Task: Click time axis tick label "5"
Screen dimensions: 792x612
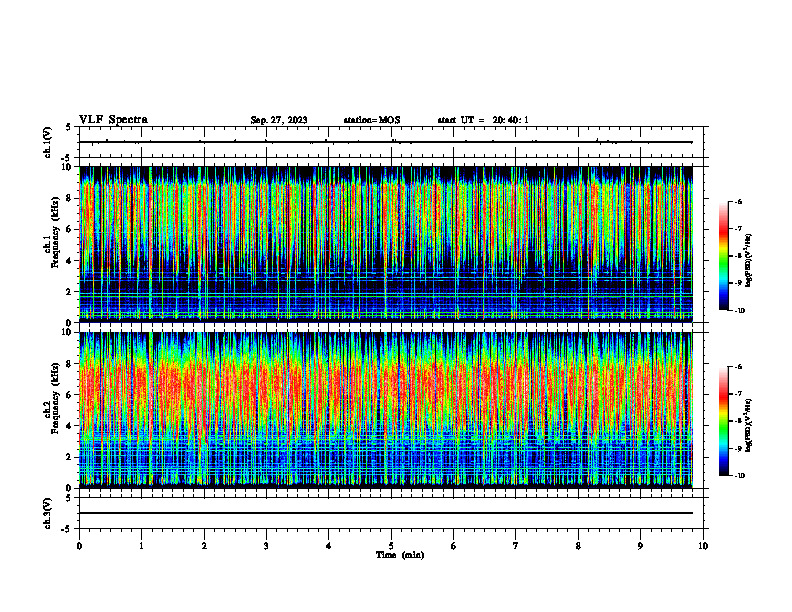Action: pos(391,546)
